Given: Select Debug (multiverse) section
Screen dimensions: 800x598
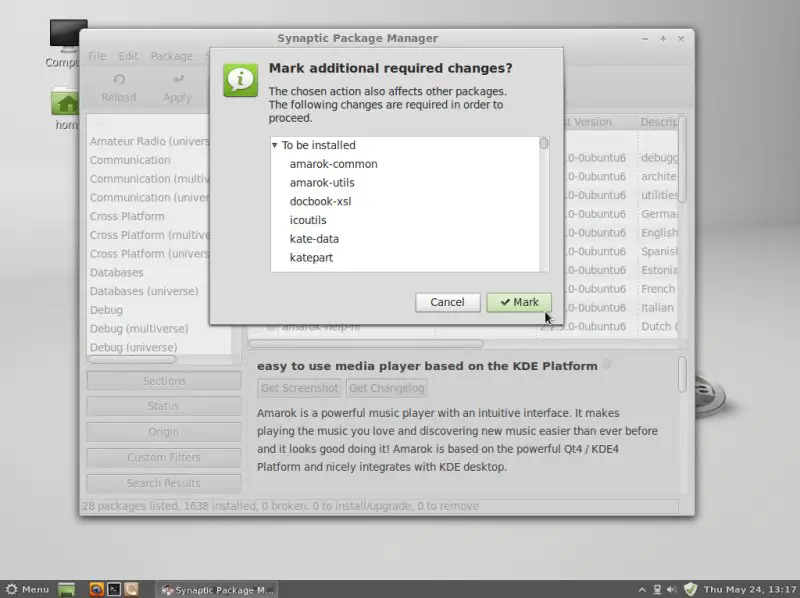Looking at the screenshot, I should click(x=139, y=329).
